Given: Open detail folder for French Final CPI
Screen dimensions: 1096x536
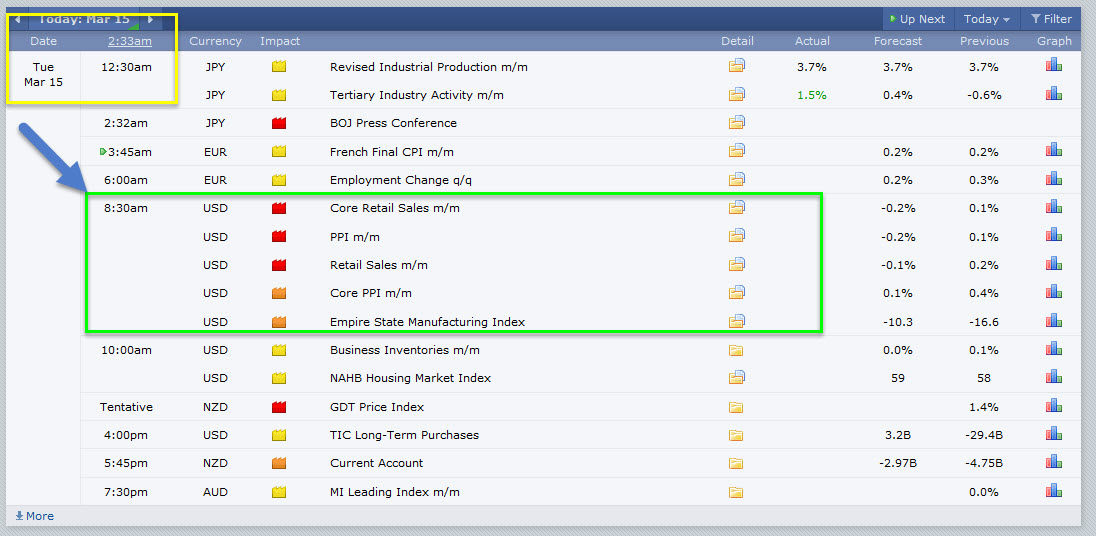Looking at the screenshot, I should (737, 151).
